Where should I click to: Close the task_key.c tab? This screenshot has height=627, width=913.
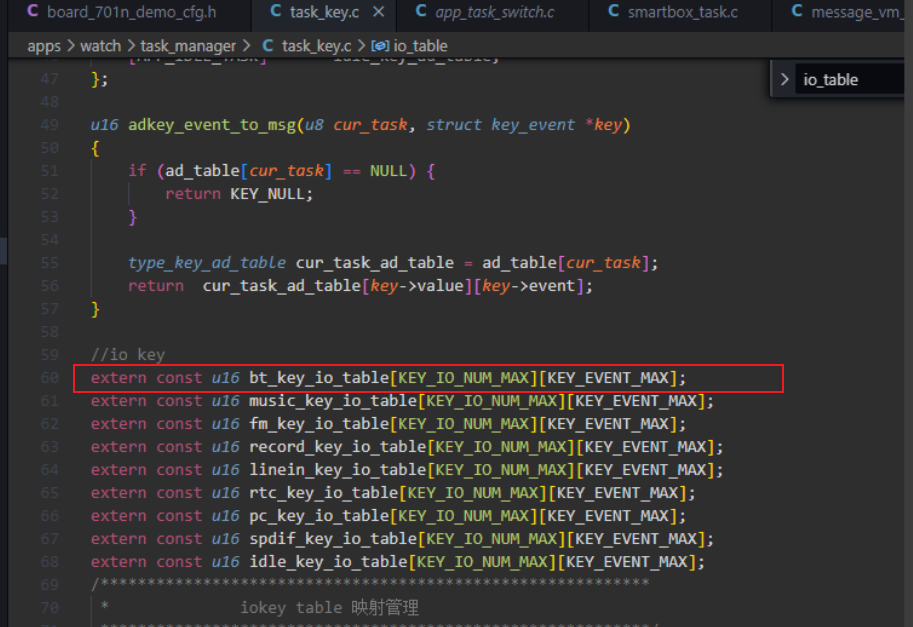point(378,12)
